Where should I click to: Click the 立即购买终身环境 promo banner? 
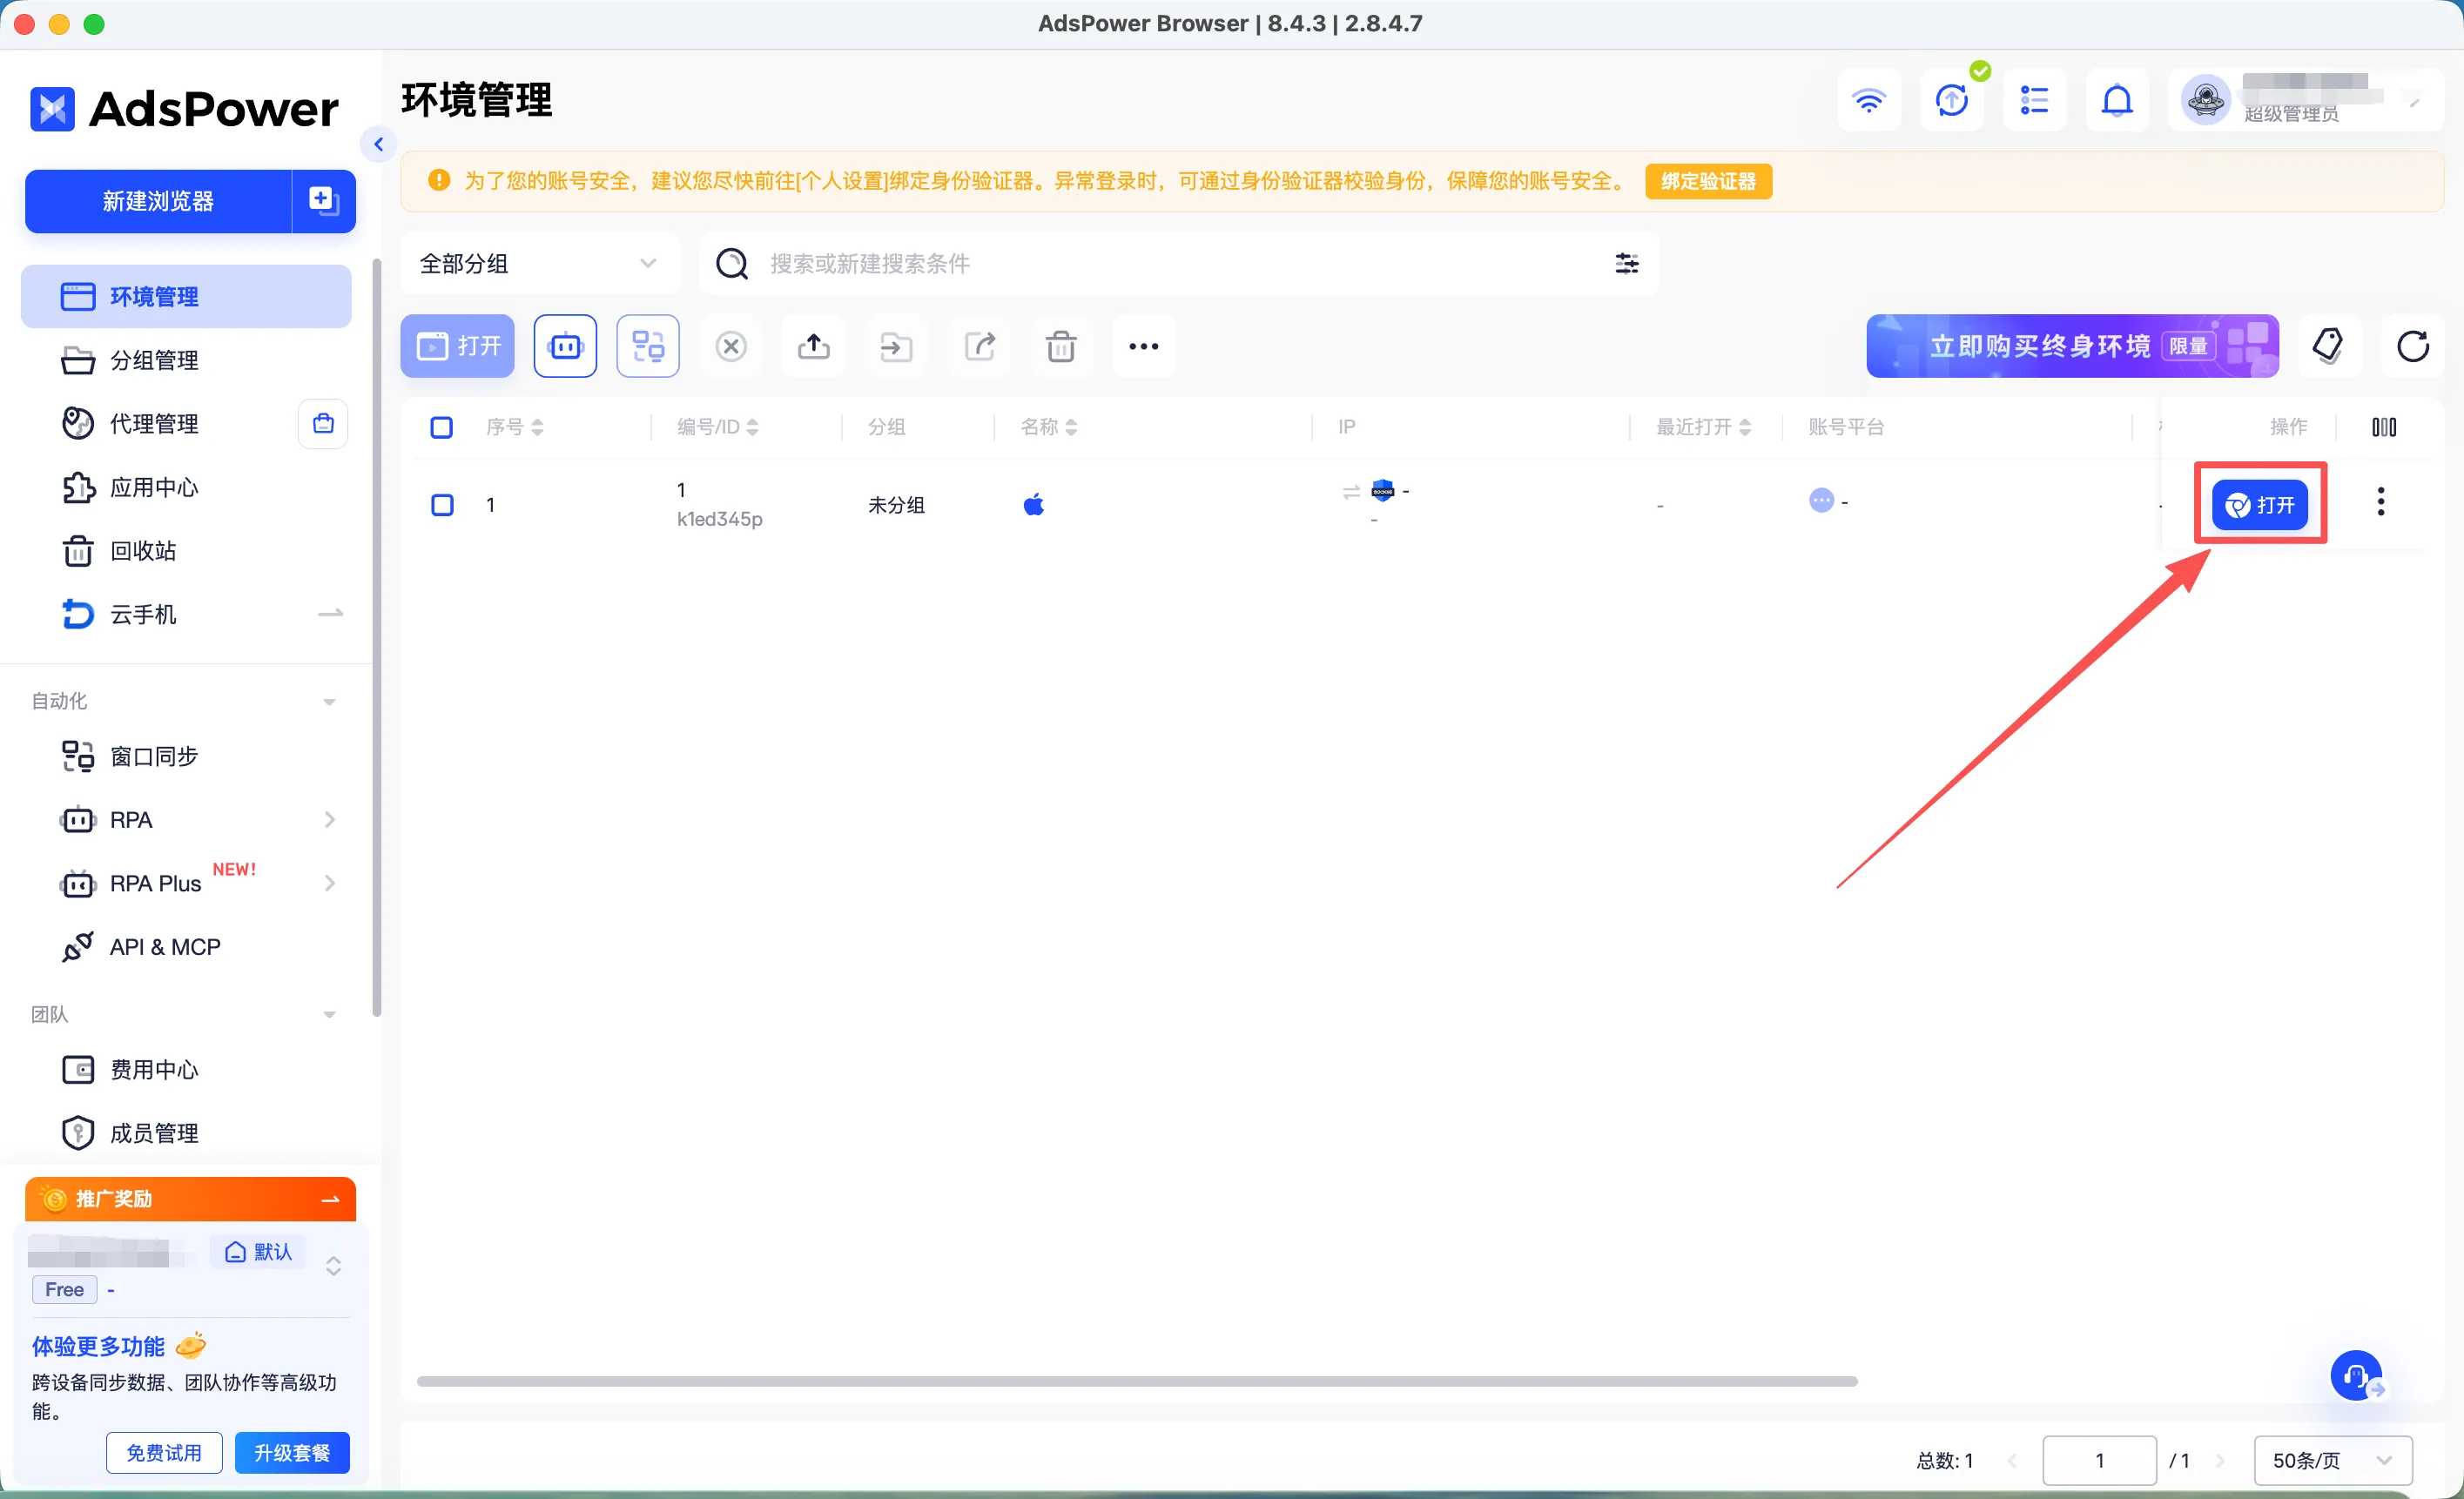coord(2072,346)
